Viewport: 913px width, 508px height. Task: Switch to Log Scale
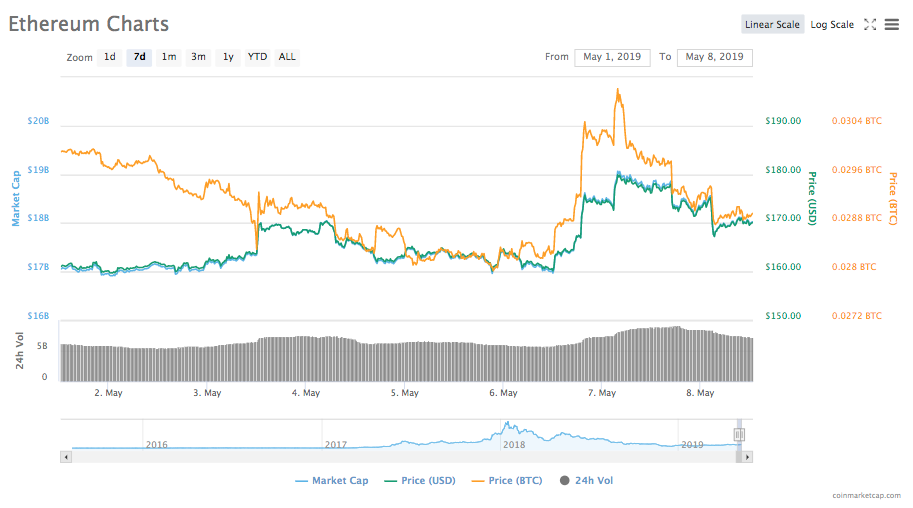[x=832, y=24]
